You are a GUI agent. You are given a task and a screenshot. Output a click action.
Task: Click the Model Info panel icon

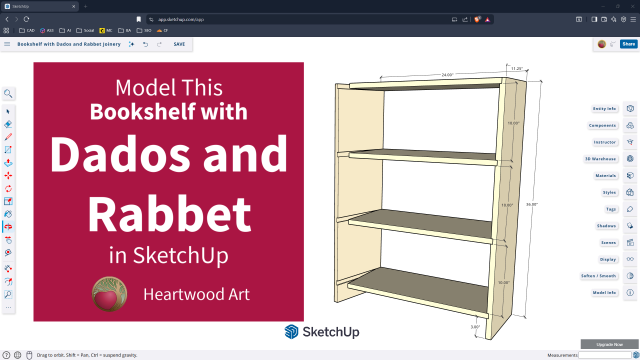click(x=630, y=293)
